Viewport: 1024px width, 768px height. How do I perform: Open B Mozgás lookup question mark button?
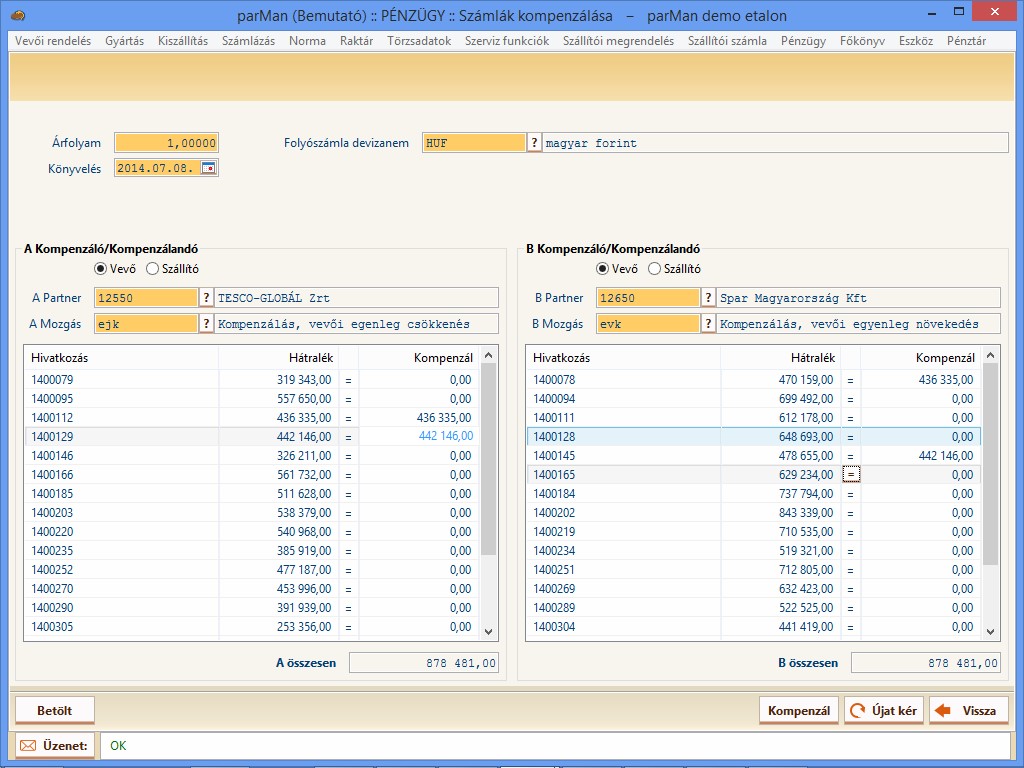[709, 324]
